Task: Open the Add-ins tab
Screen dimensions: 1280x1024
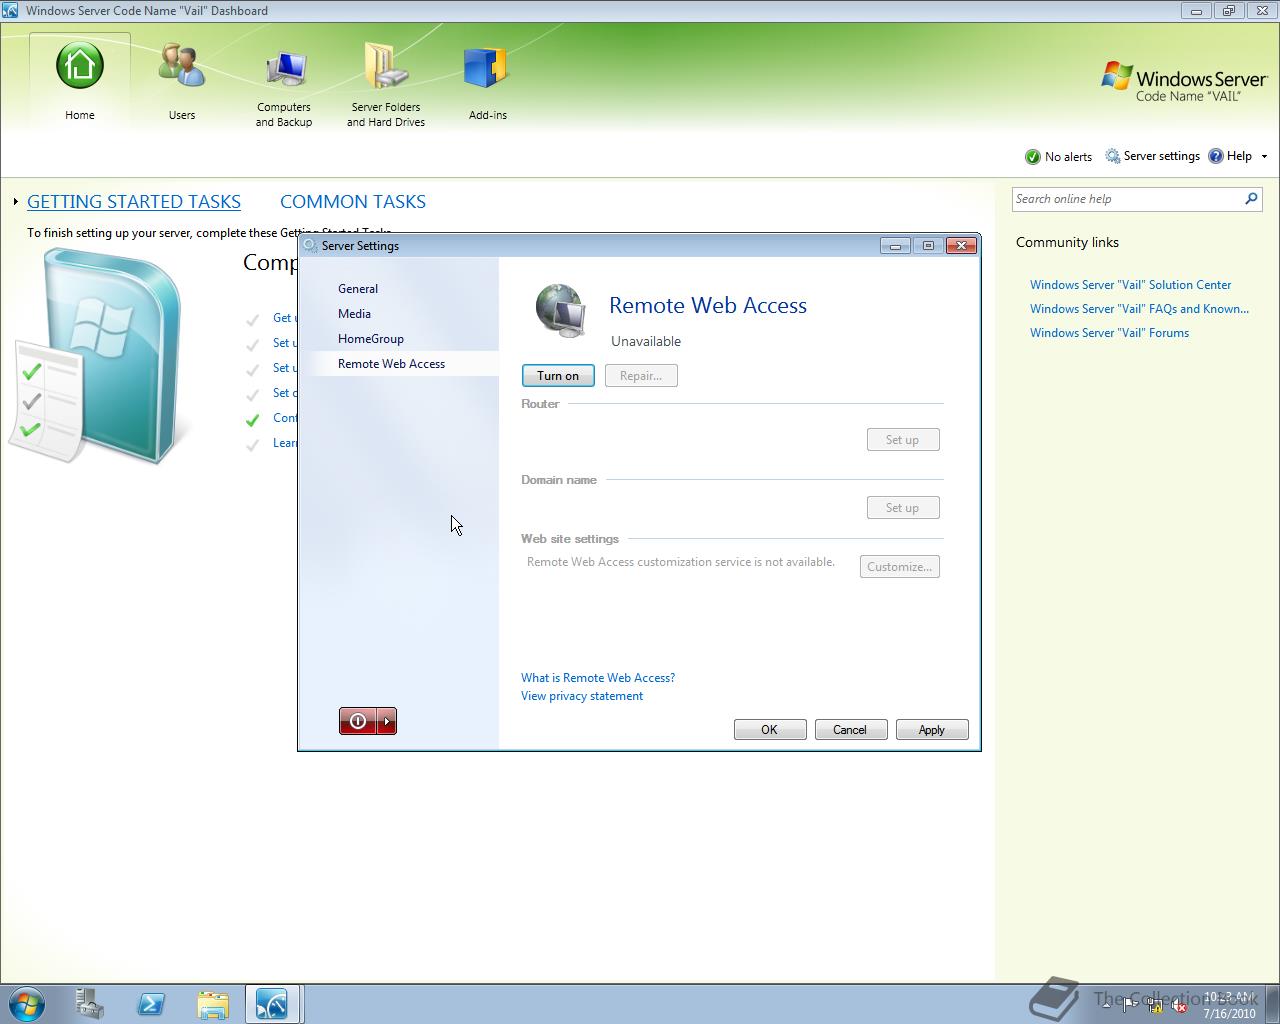Action: 488,85
